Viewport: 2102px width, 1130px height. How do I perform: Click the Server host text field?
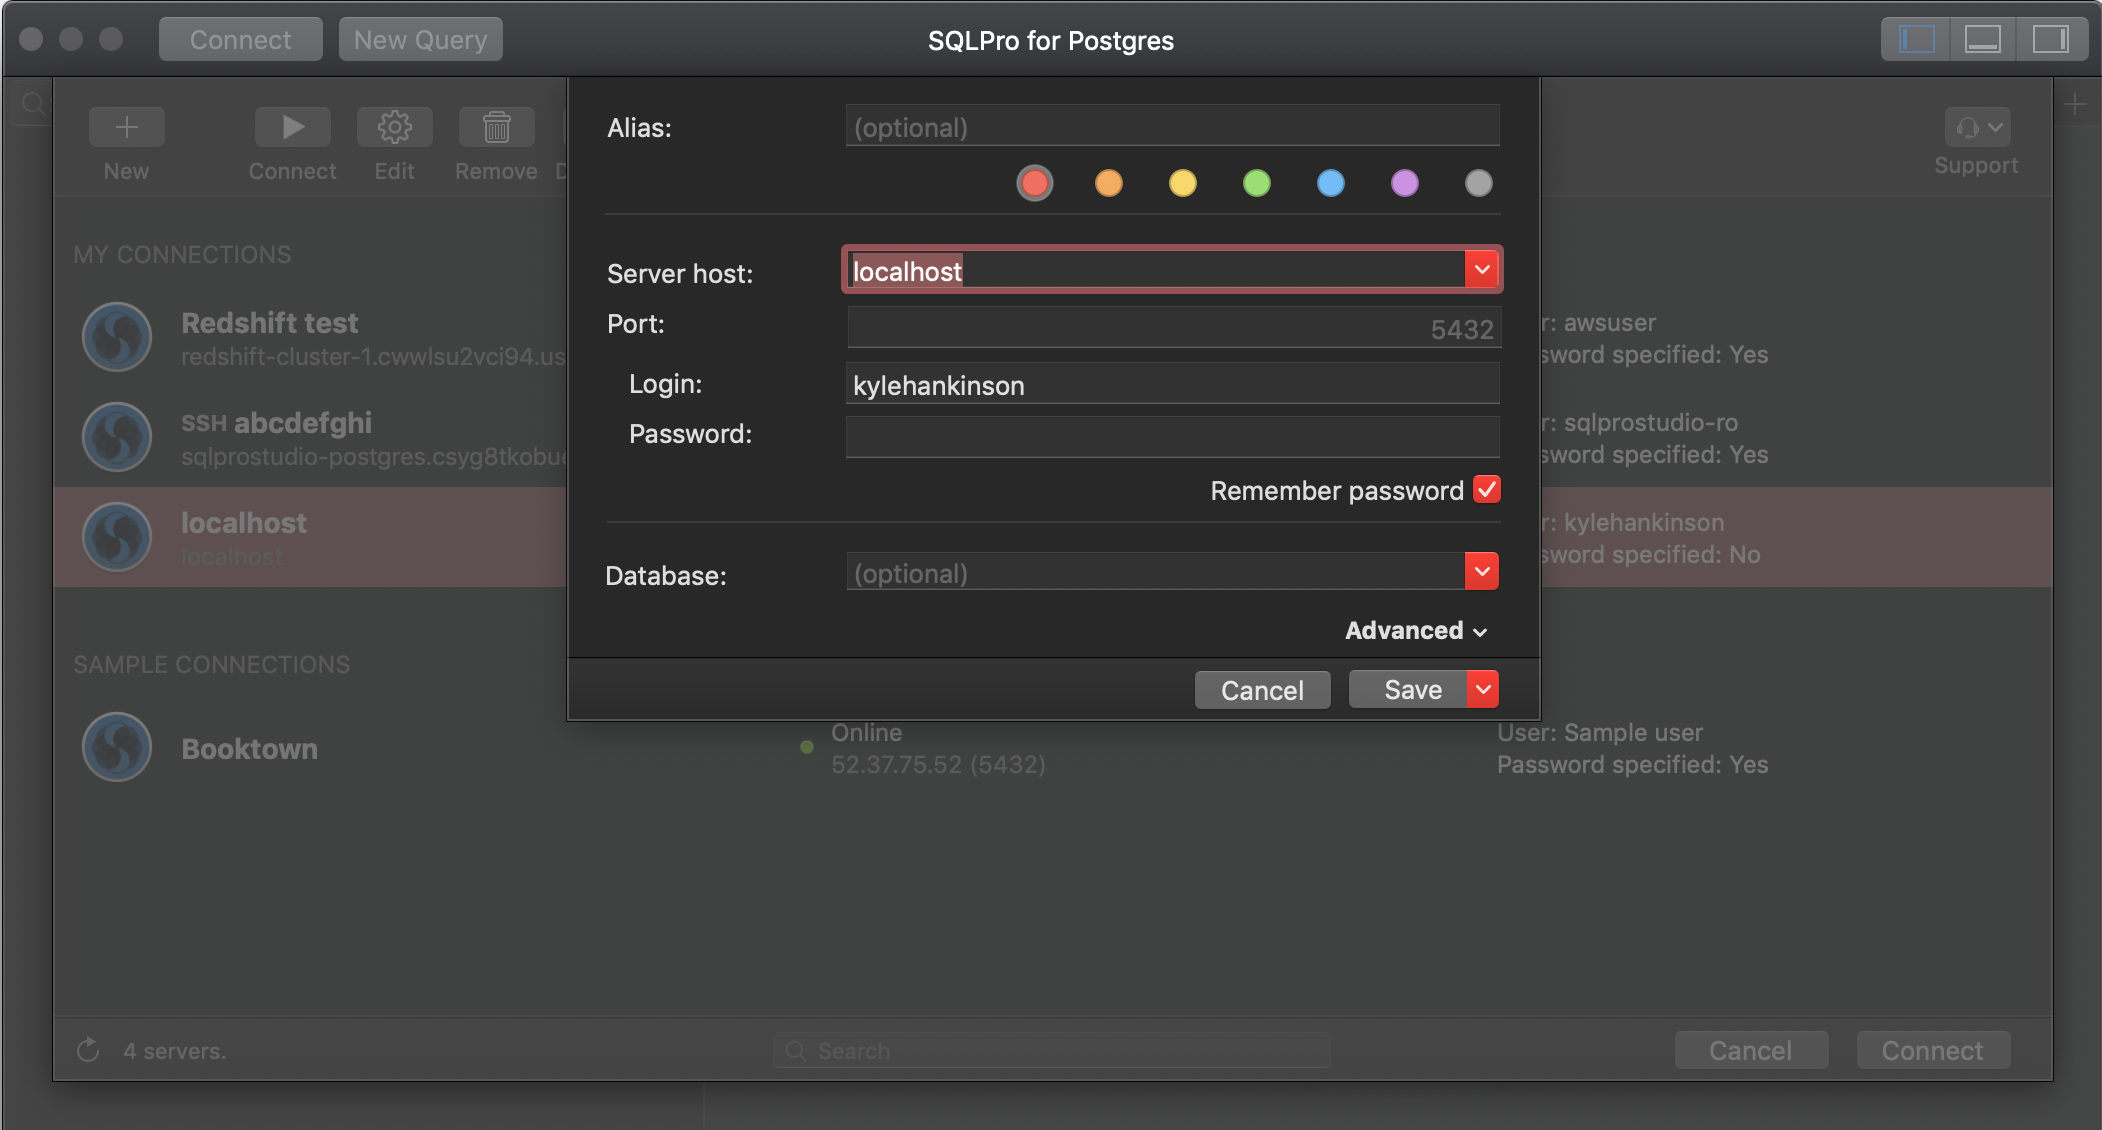pyautogui.click(x=1155, y=270)
